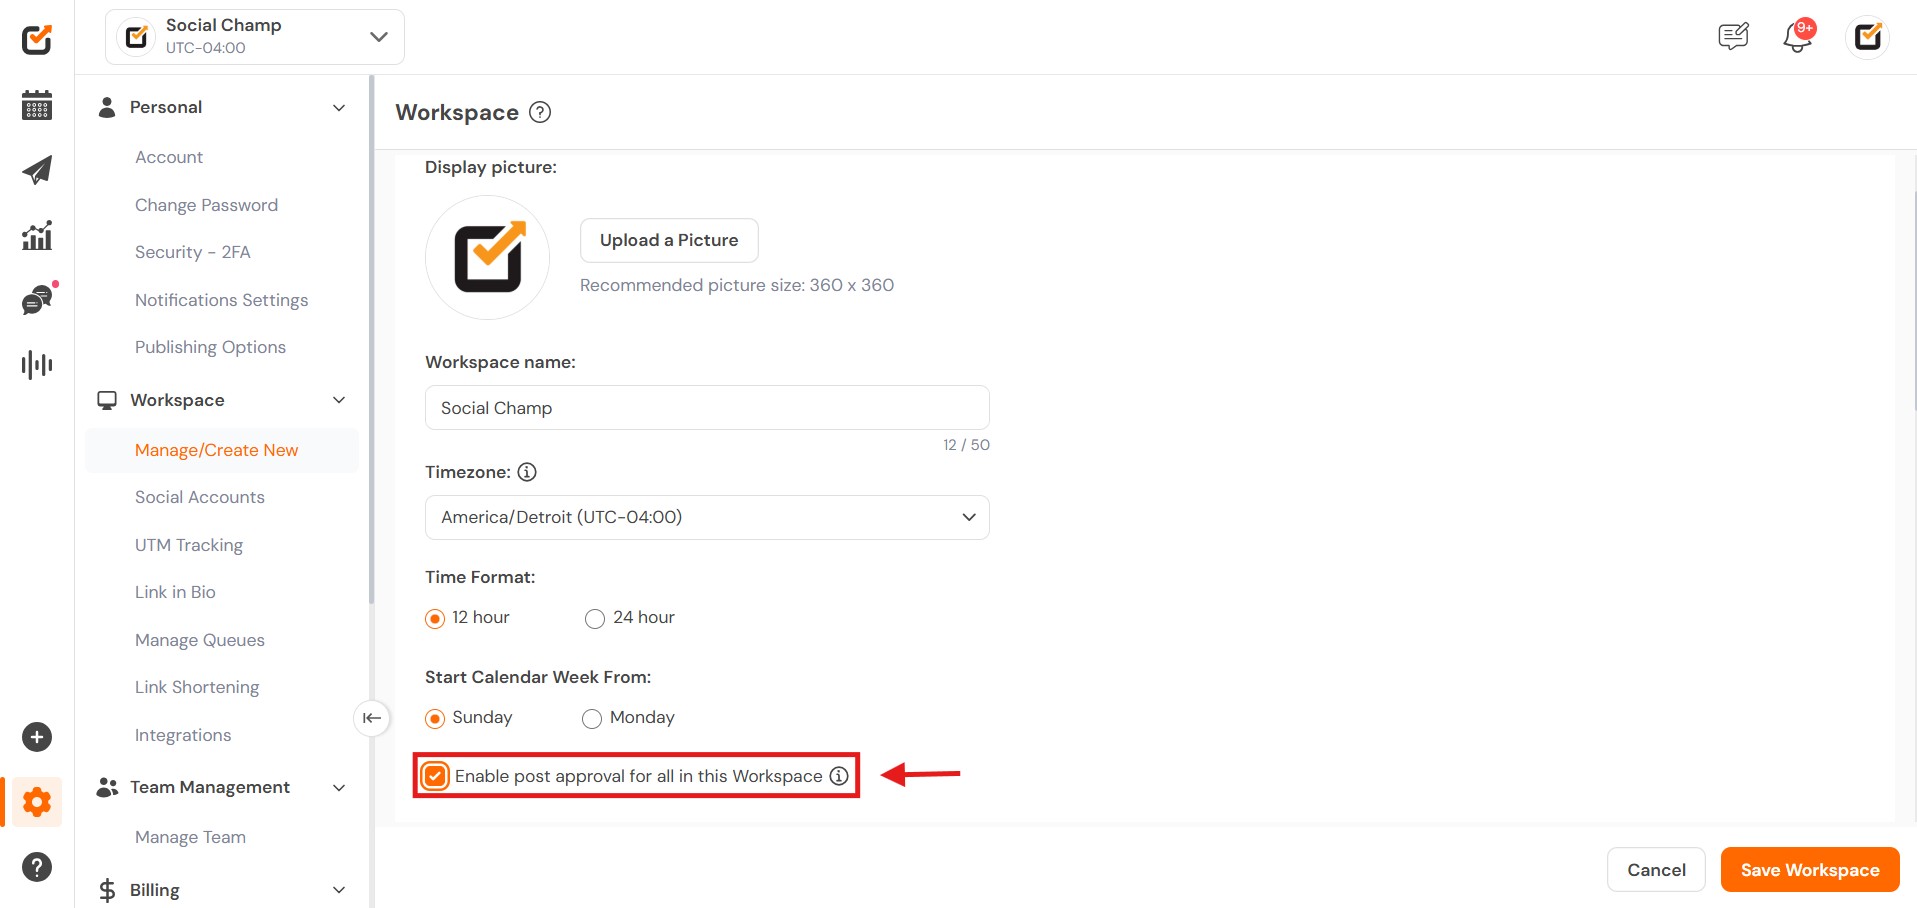Viewport: 1917px width, 908px height.
Task: Open the Social Champ workspace switcher
Action: point(255,37)
